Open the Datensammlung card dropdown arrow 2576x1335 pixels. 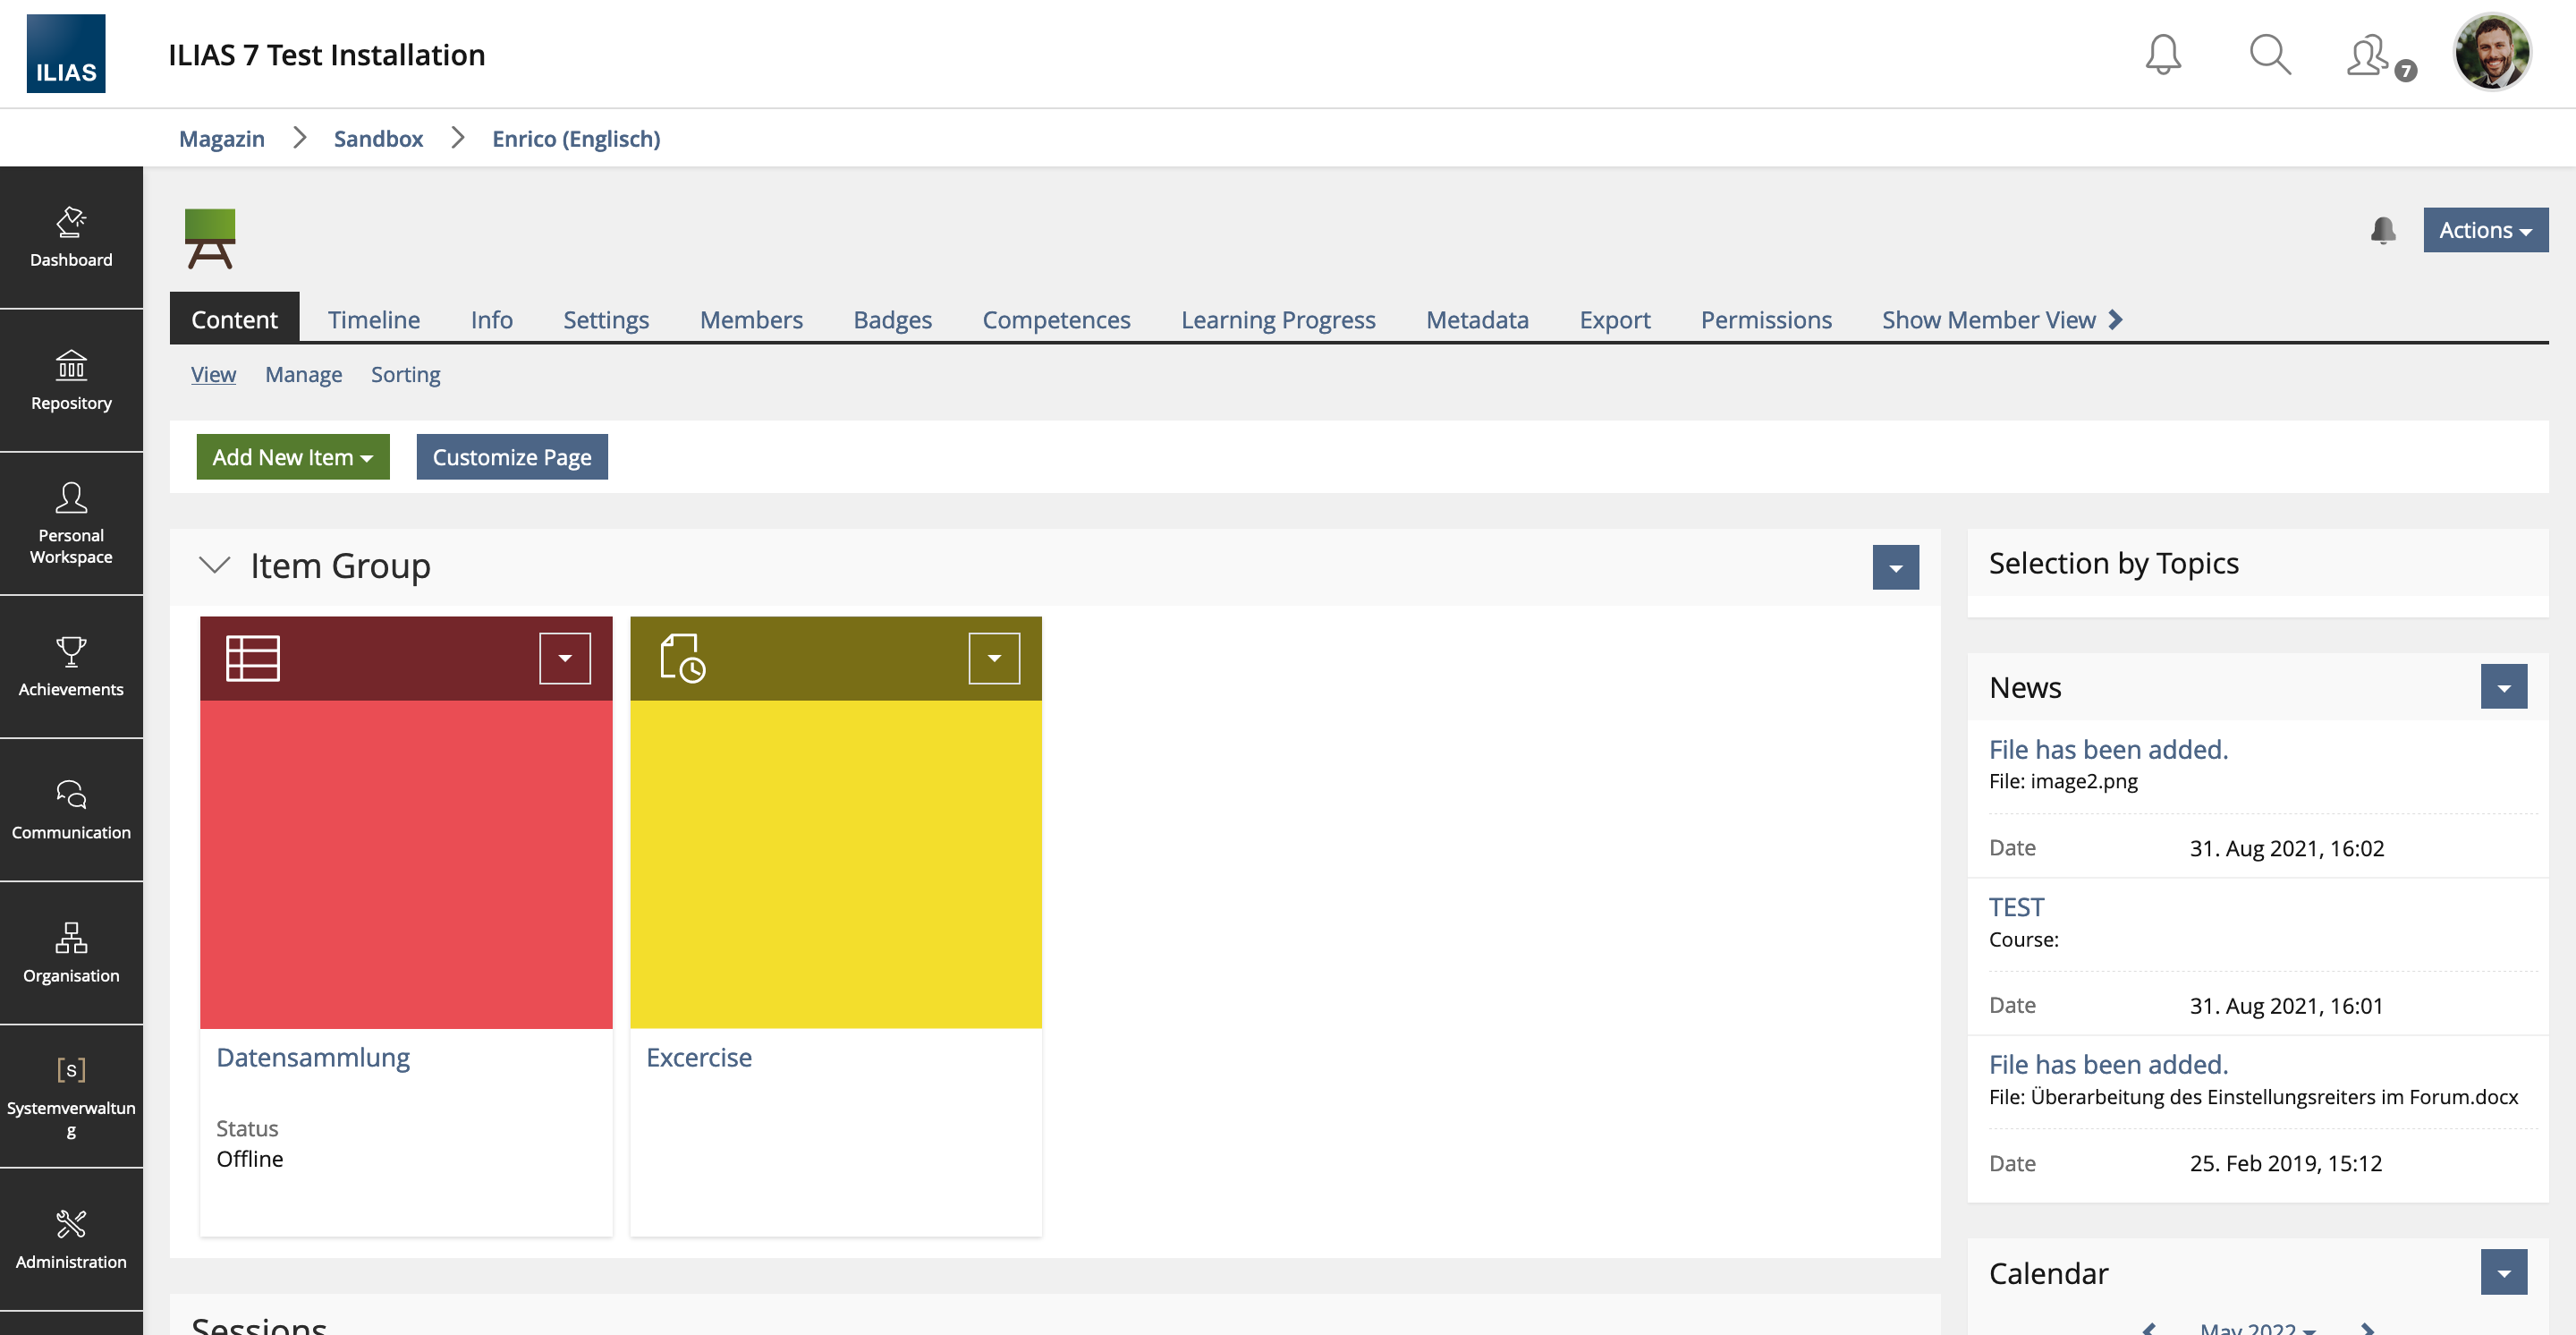pos(564,658)
